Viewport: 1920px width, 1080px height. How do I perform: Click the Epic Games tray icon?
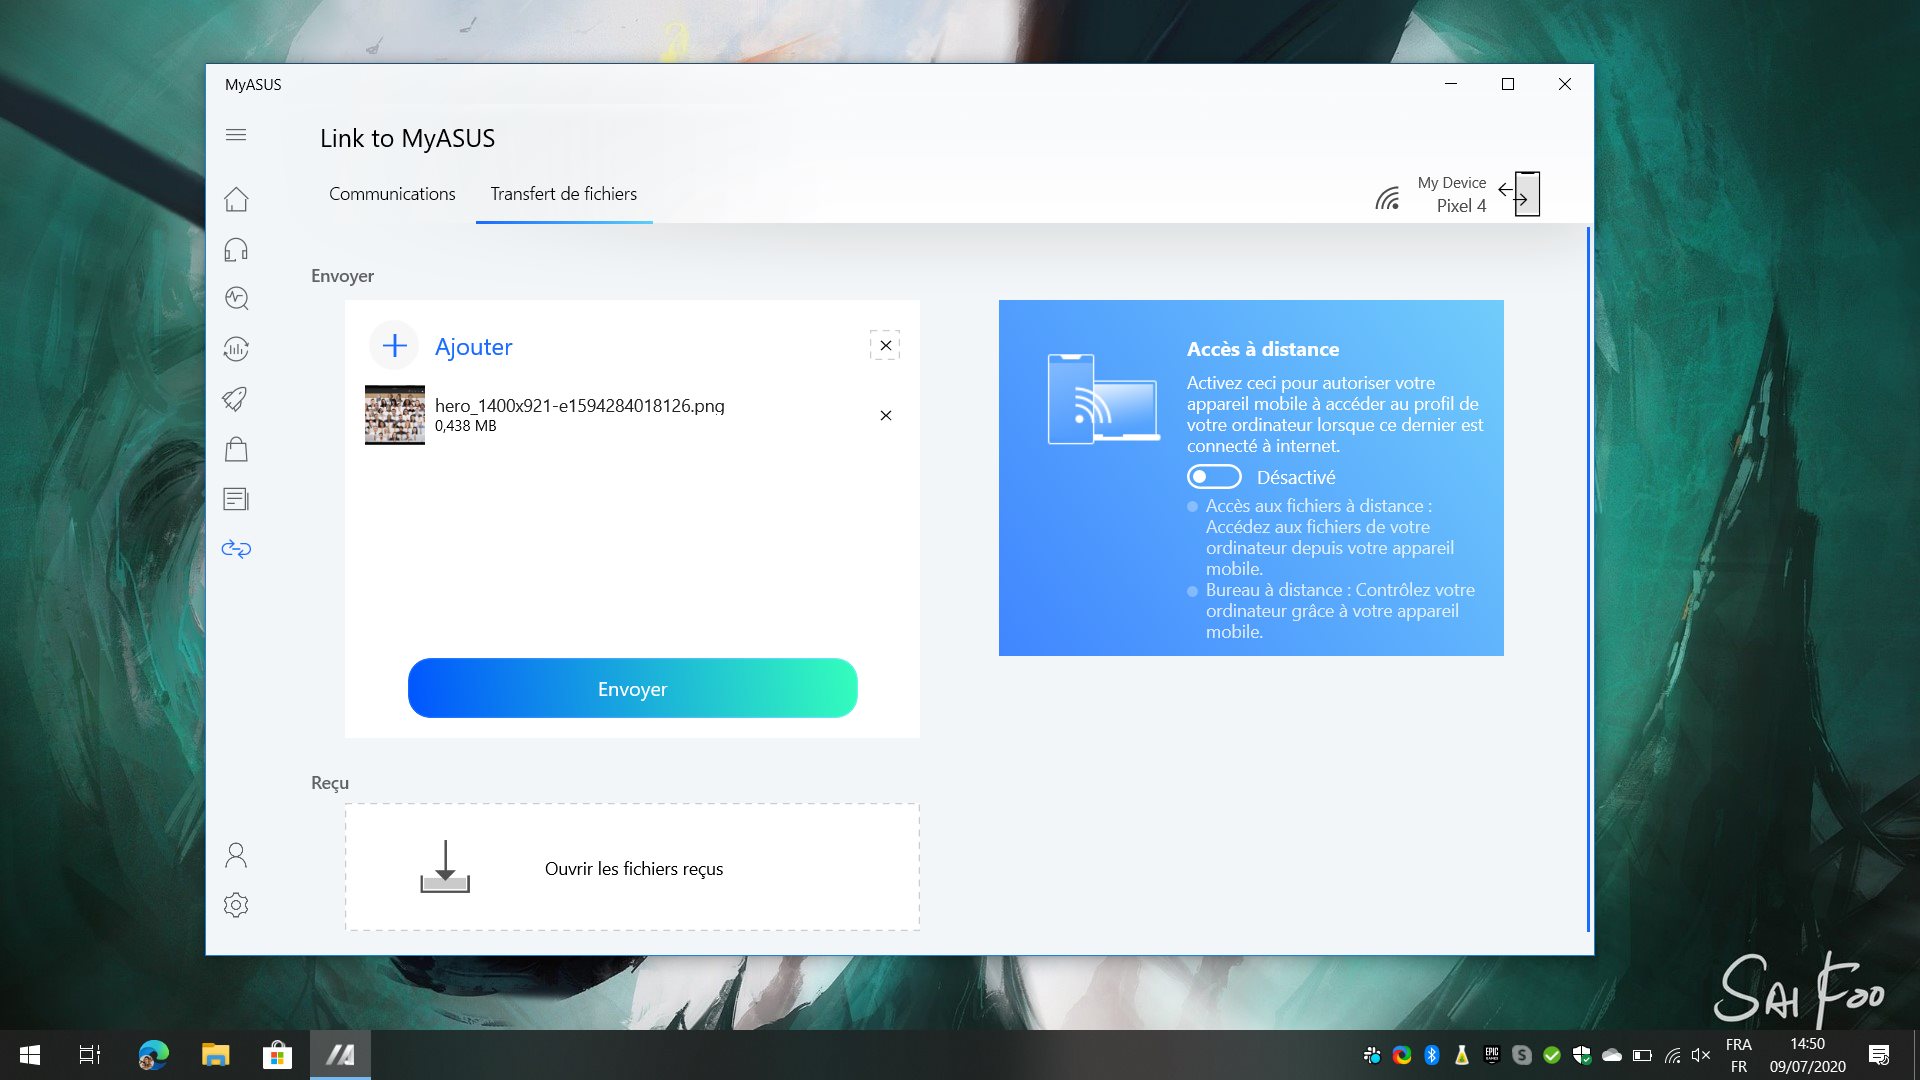[1492, 1055]
